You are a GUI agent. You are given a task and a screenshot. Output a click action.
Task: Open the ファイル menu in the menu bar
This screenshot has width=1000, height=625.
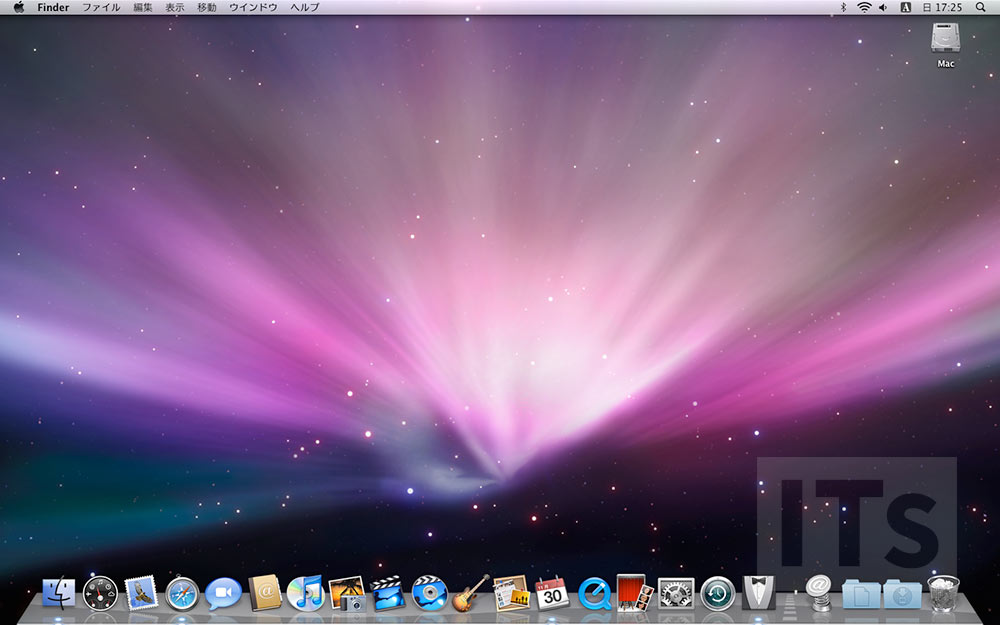(x=101, y=7)
